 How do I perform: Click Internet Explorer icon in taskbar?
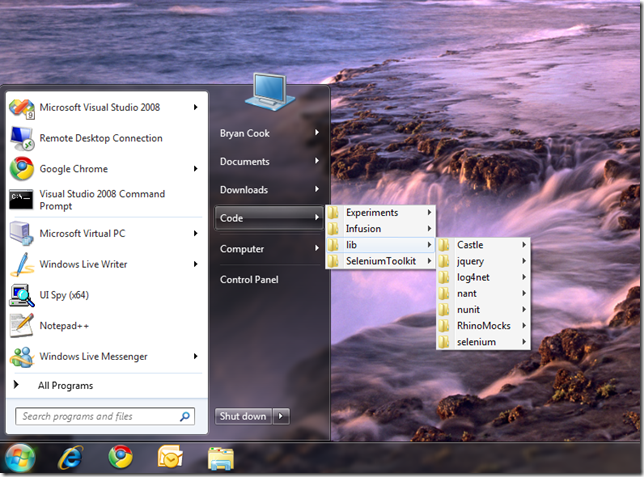[x=71, y=457]
